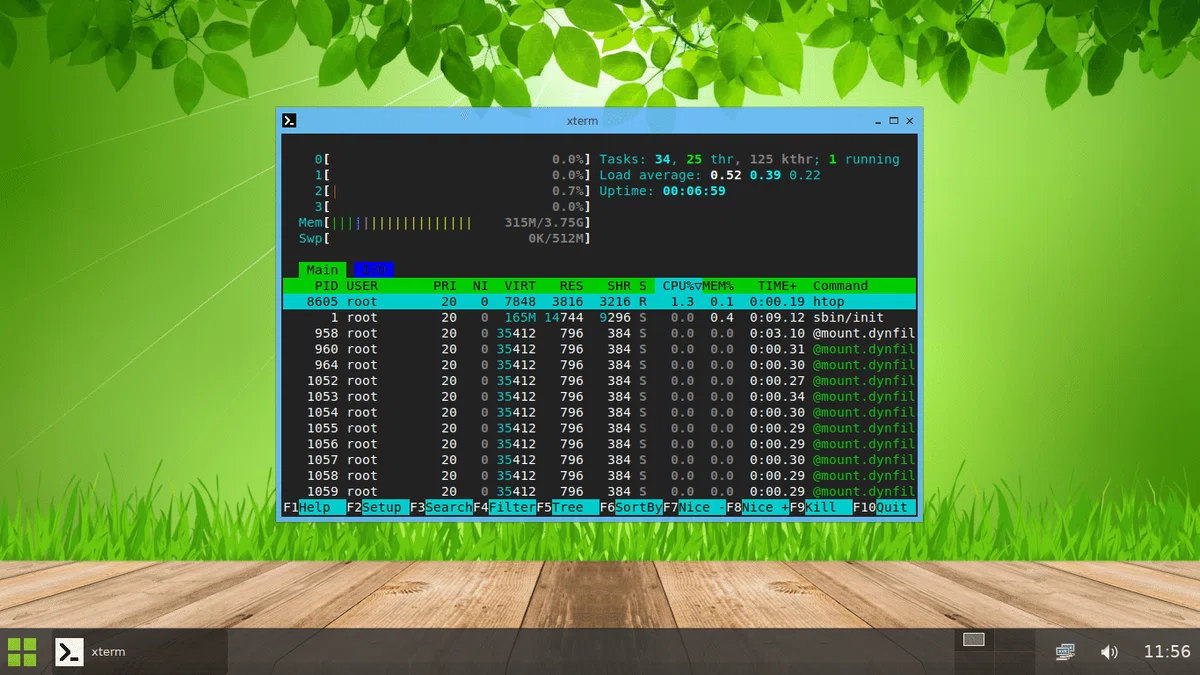Open the green grid start menu
The image size is (1200, 675).
(22, 652)
